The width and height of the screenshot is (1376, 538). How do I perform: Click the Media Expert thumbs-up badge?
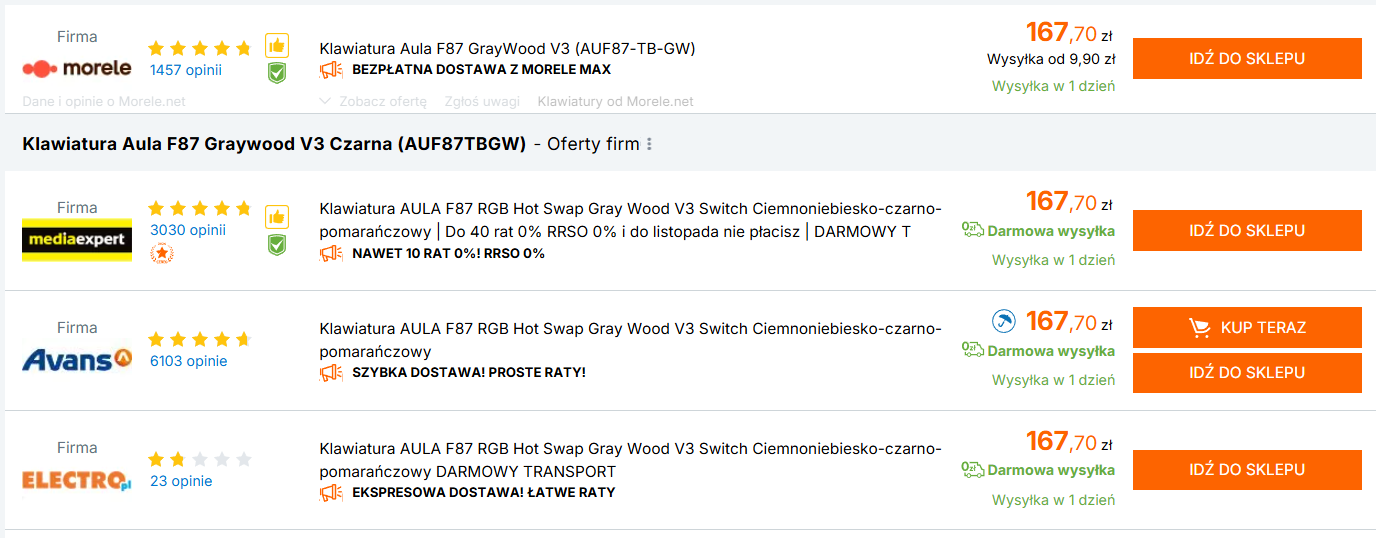point(277,217)
